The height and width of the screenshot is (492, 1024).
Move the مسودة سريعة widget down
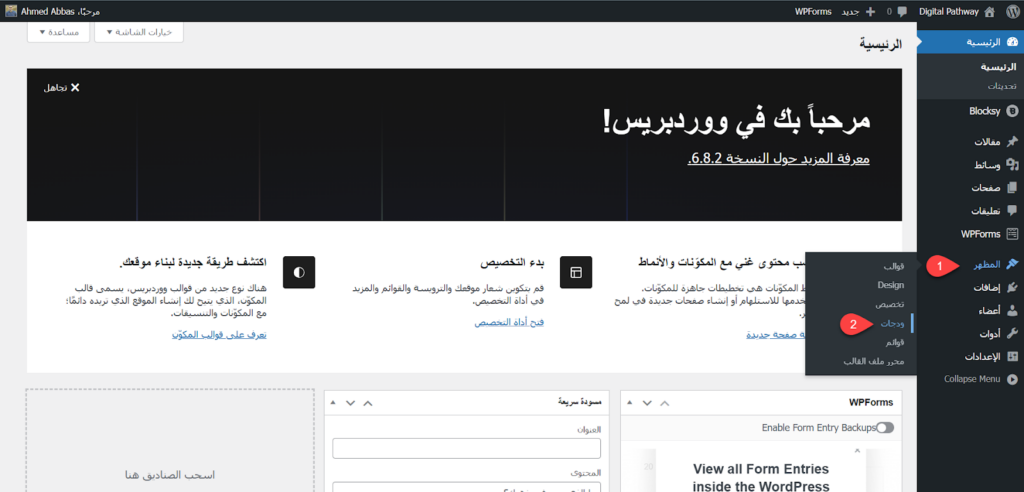(350, 402)
